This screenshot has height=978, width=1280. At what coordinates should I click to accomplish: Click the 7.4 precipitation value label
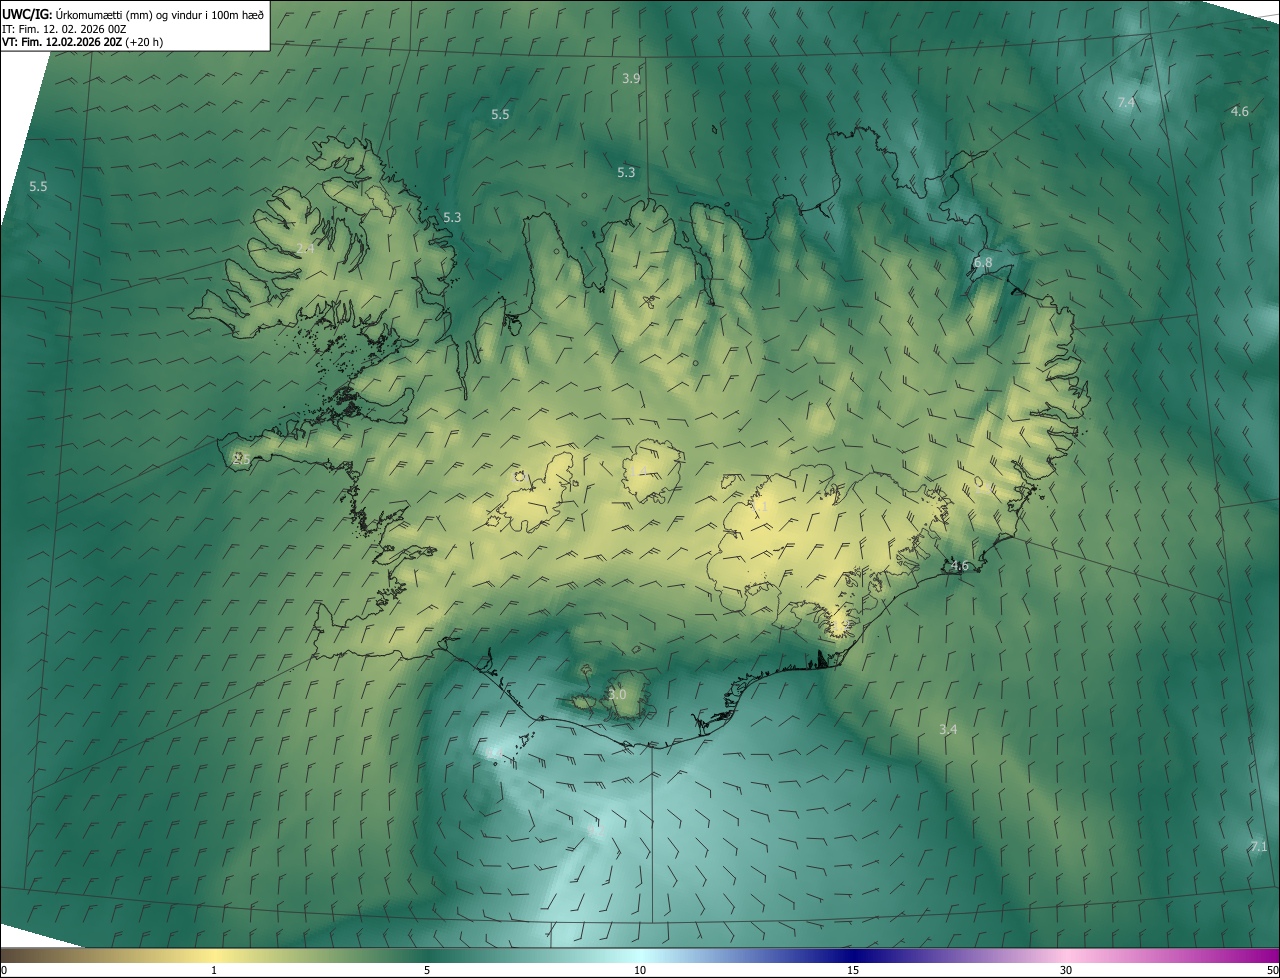1126,103
